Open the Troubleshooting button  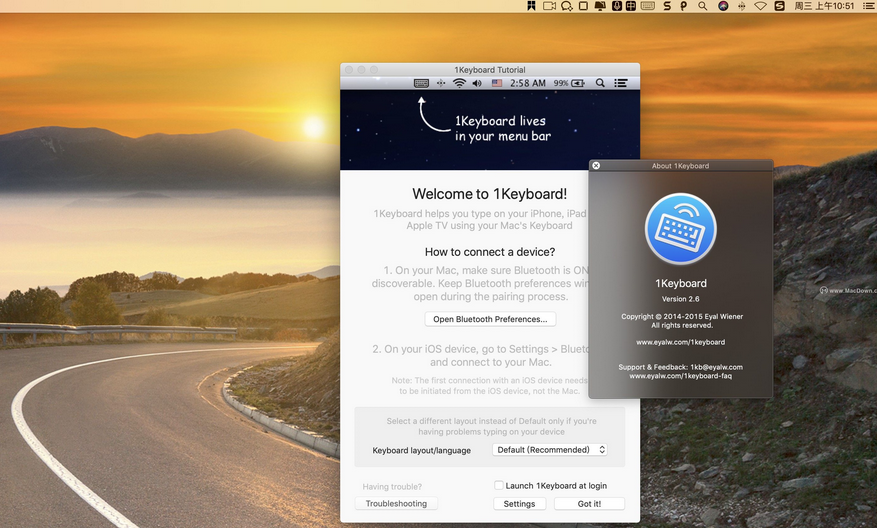(x=396, y=503)
